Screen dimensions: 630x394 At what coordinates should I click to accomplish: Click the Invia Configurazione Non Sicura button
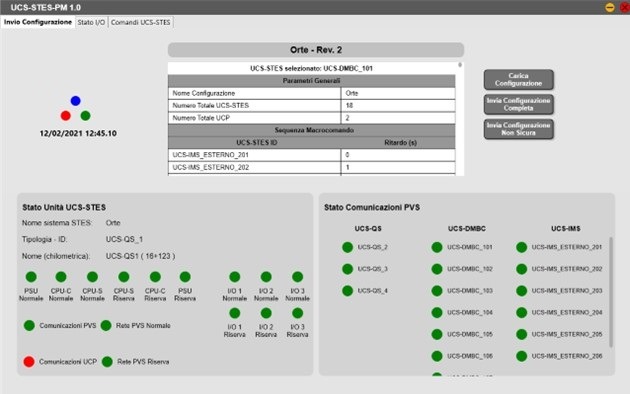519,129
